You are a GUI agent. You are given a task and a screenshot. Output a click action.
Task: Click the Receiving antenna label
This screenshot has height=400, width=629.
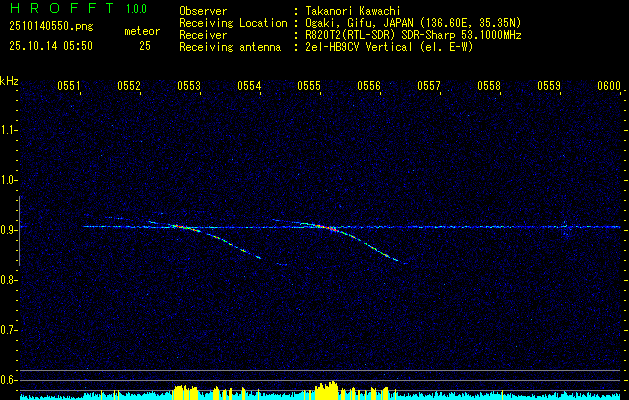[230, 47]
